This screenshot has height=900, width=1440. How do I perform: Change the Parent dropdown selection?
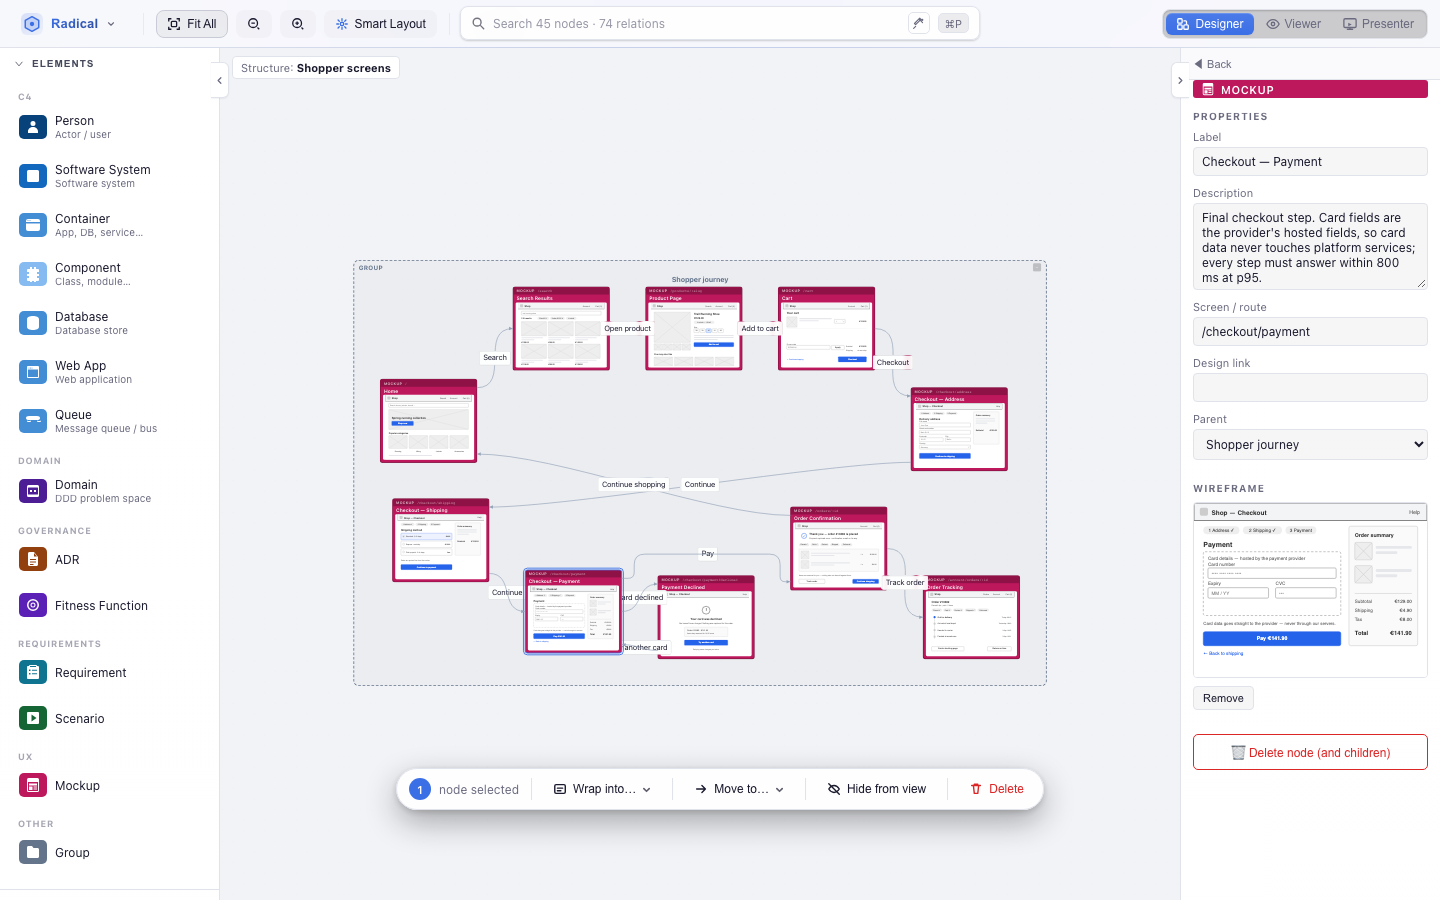(1310, 445)
